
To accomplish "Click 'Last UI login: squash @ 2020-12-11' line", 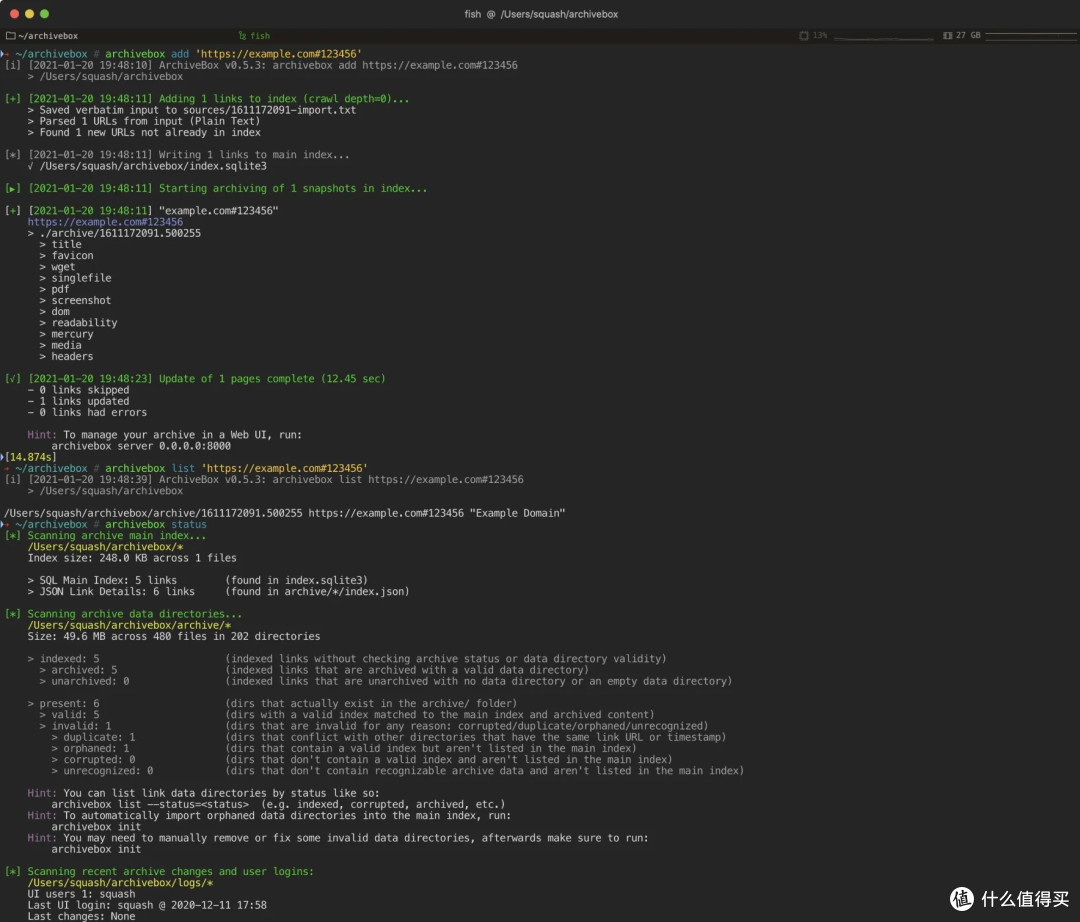I will 147,905.
